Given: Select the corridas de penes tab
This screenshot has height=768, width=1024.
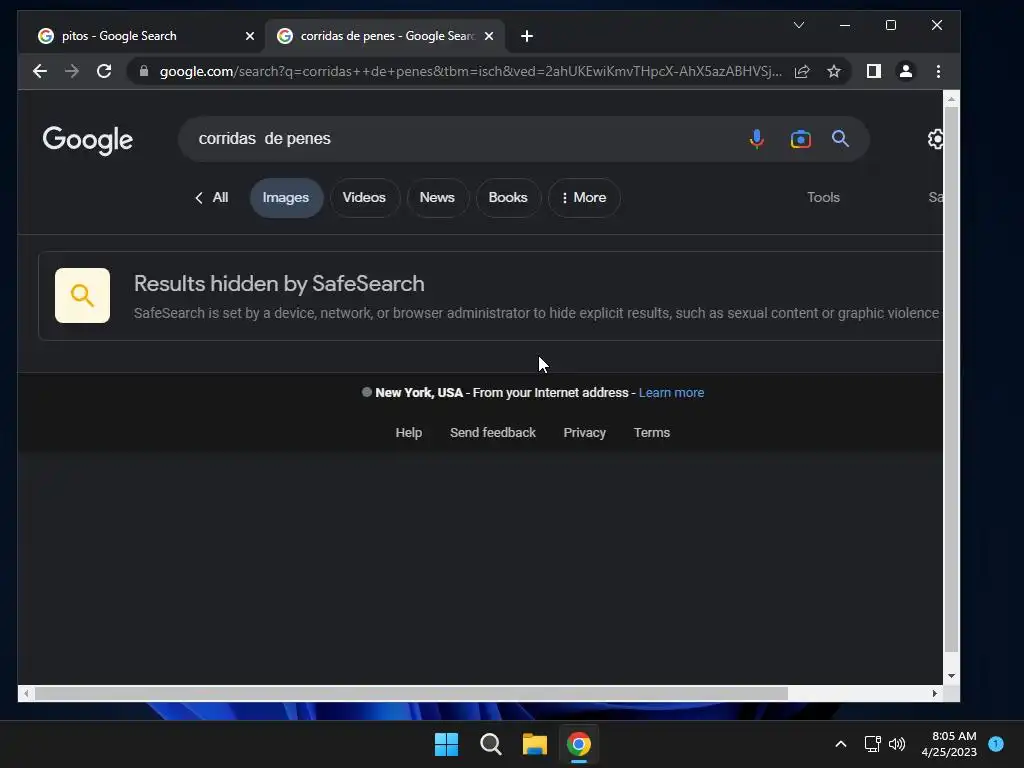Looking at the screenshot, I should click(x=384, y=36).
